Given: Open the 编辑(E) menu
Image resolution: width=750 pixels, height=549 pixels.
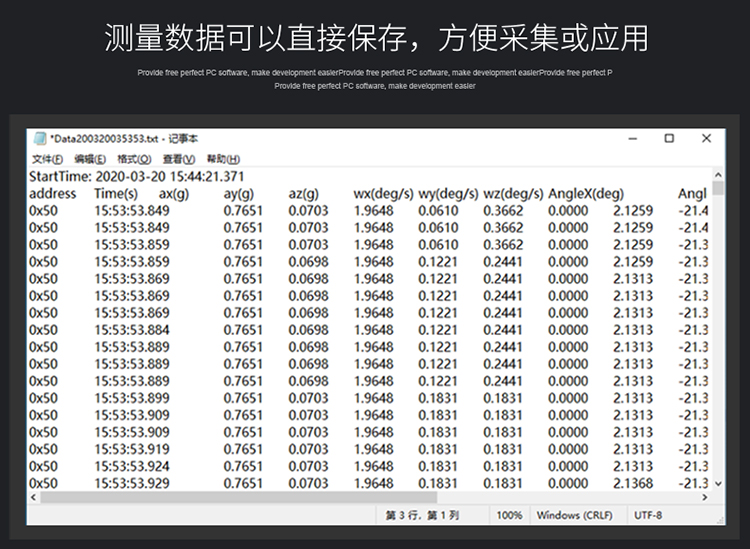Looking at the screenshot, I should point(90,159).
